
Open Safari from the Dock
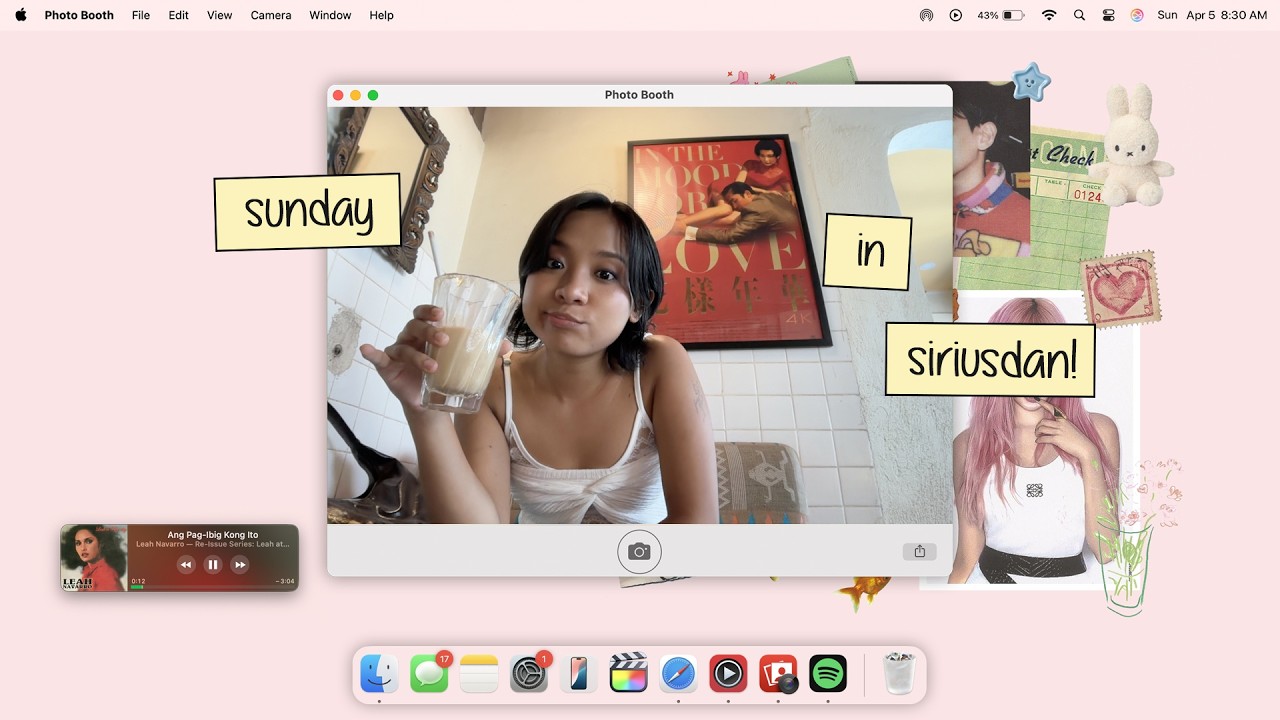[678, 673]
